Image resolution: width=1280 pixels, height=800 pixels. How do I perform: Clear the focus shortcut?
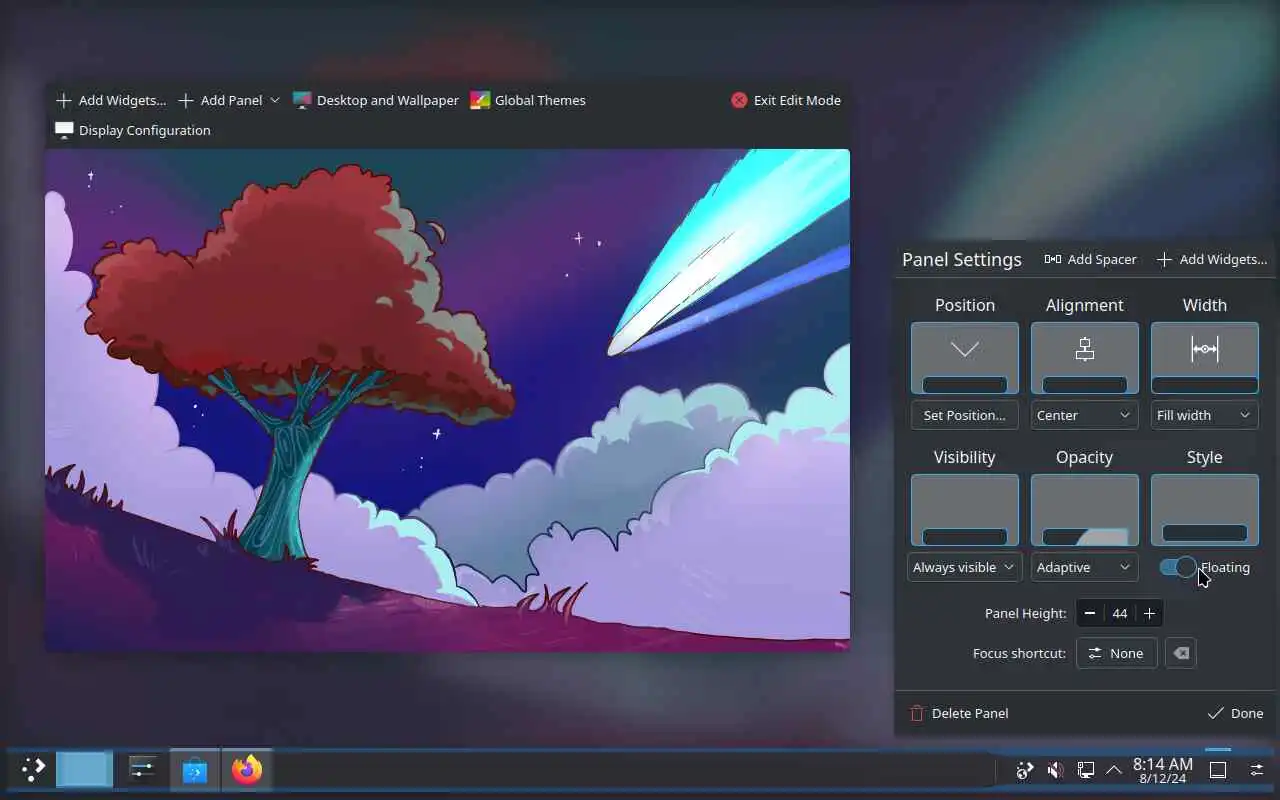click(1181, 653)
